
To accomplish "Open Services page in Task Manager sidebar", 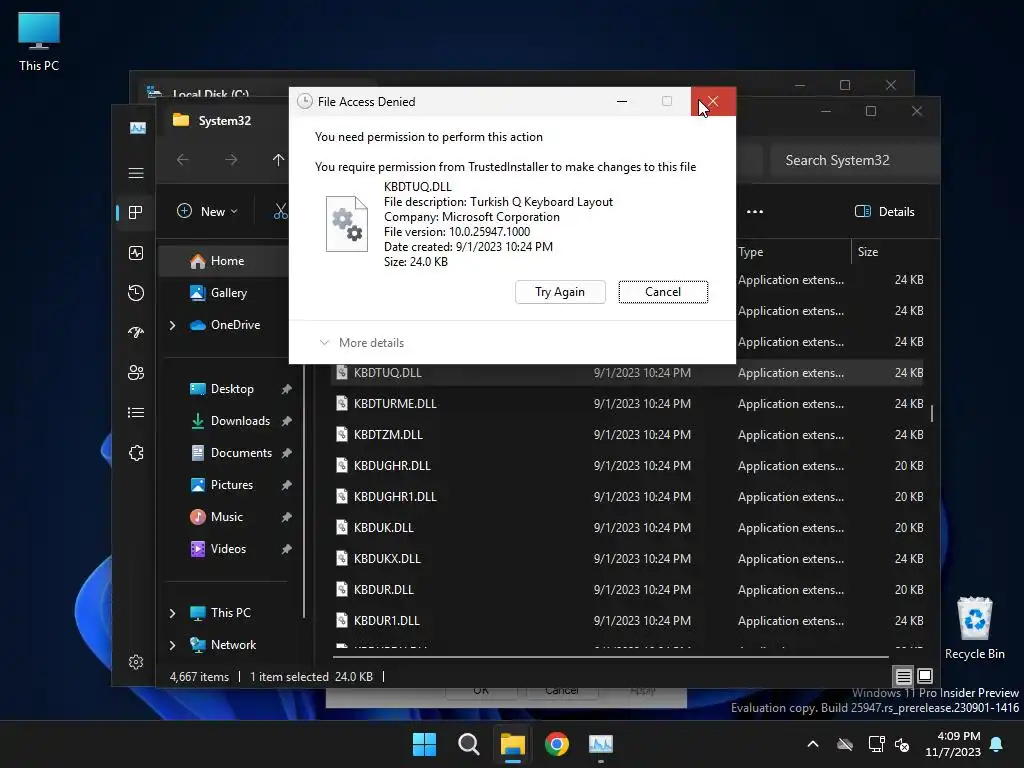I will coord(136,453).
